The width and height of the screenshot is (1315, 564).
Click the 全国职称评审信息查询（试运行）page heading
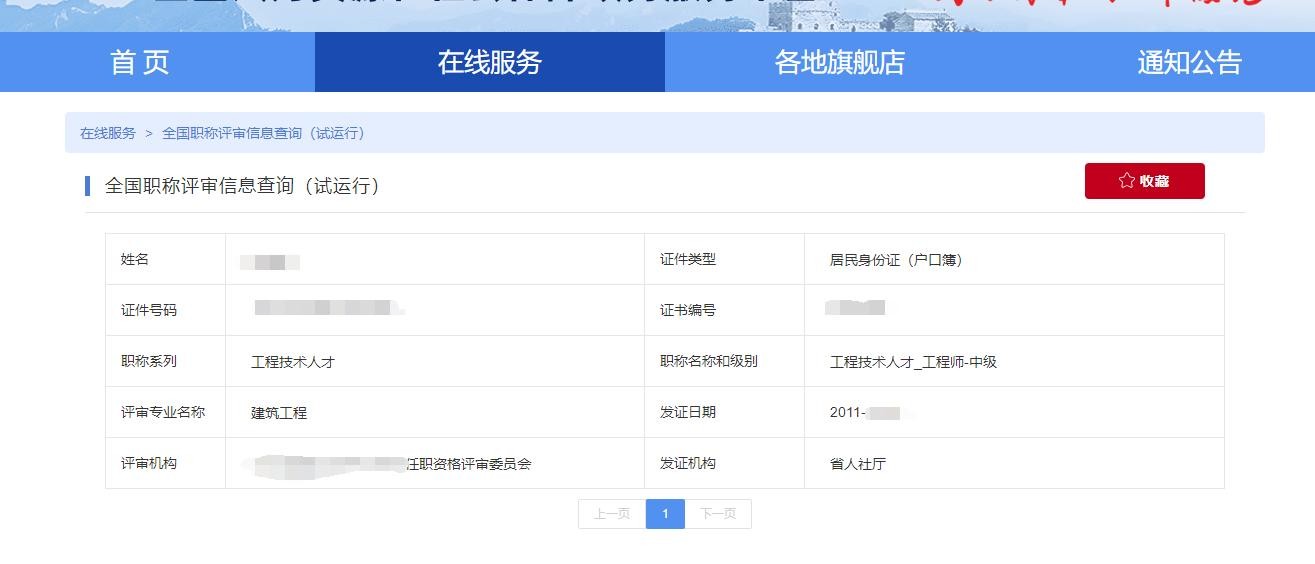[242, 186]
